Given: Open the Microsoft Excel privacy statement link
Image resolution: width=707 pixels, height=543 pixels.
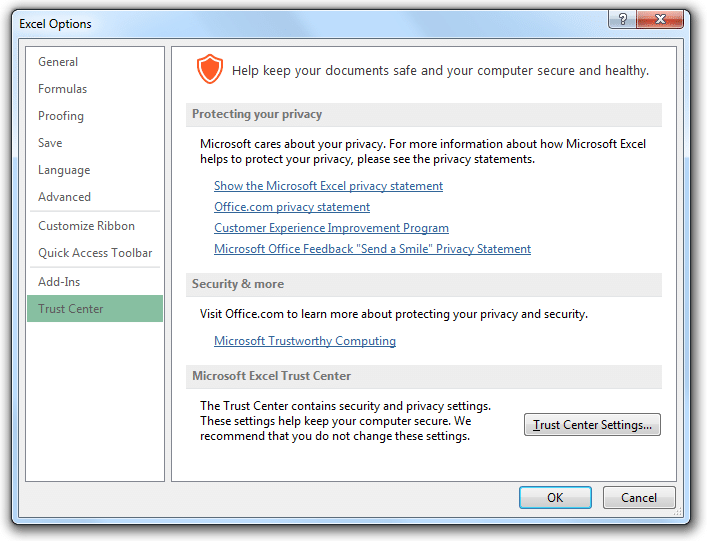Looking at the screenshot, I should point(328,186).
